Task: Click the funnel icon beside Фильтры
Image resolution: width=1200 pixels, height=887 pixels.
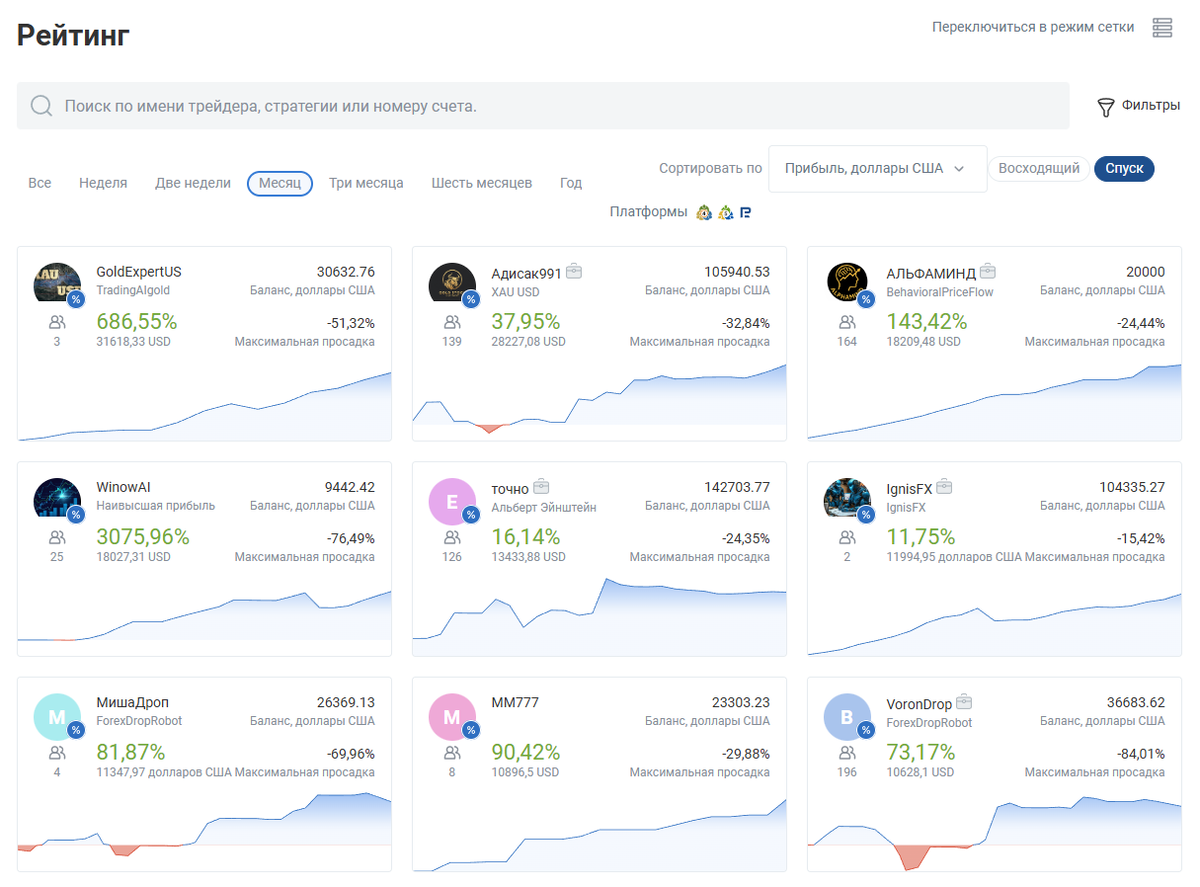Action: tap(1106, 107)
